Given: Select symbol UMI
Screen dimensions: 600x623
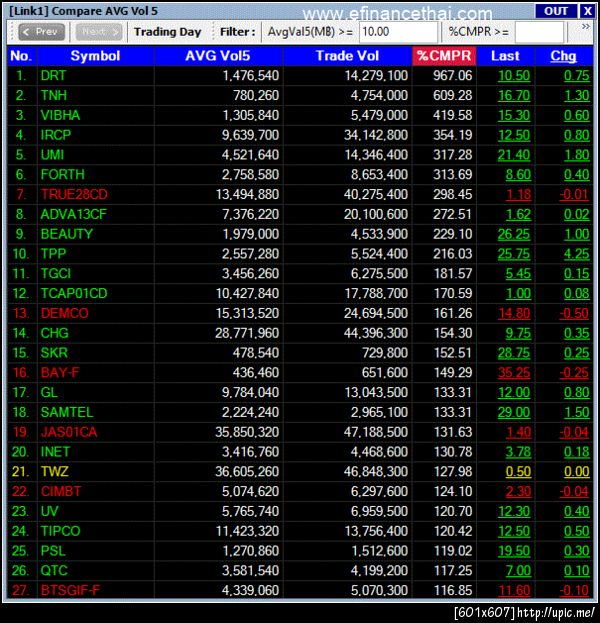Looking at the screenshot, I should (52, 155).
